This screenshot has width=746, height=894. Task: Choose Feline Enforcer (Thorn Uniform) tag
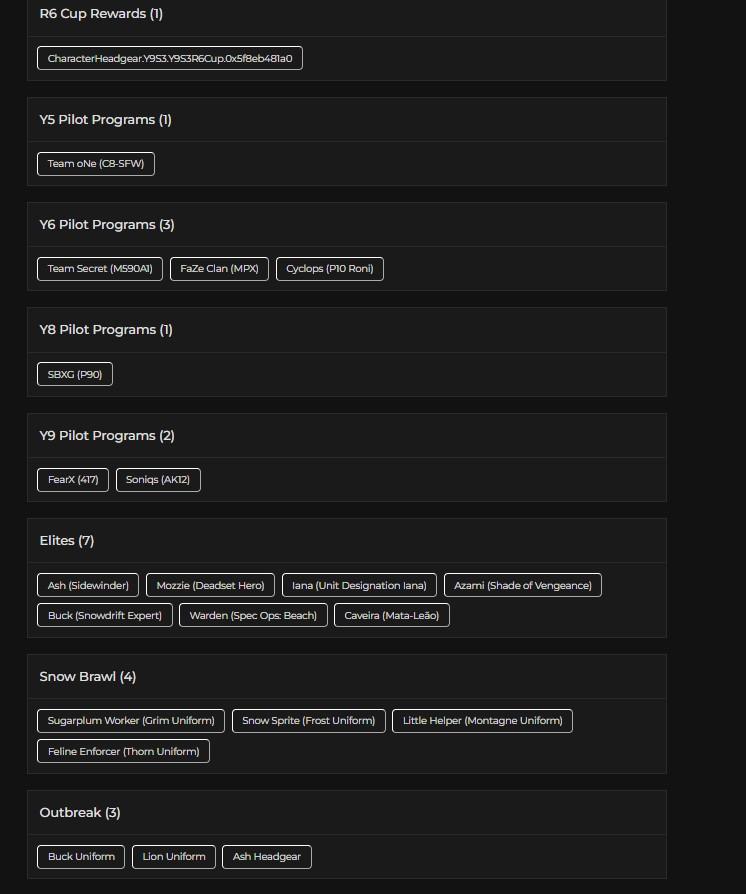[x=123, y=751]
